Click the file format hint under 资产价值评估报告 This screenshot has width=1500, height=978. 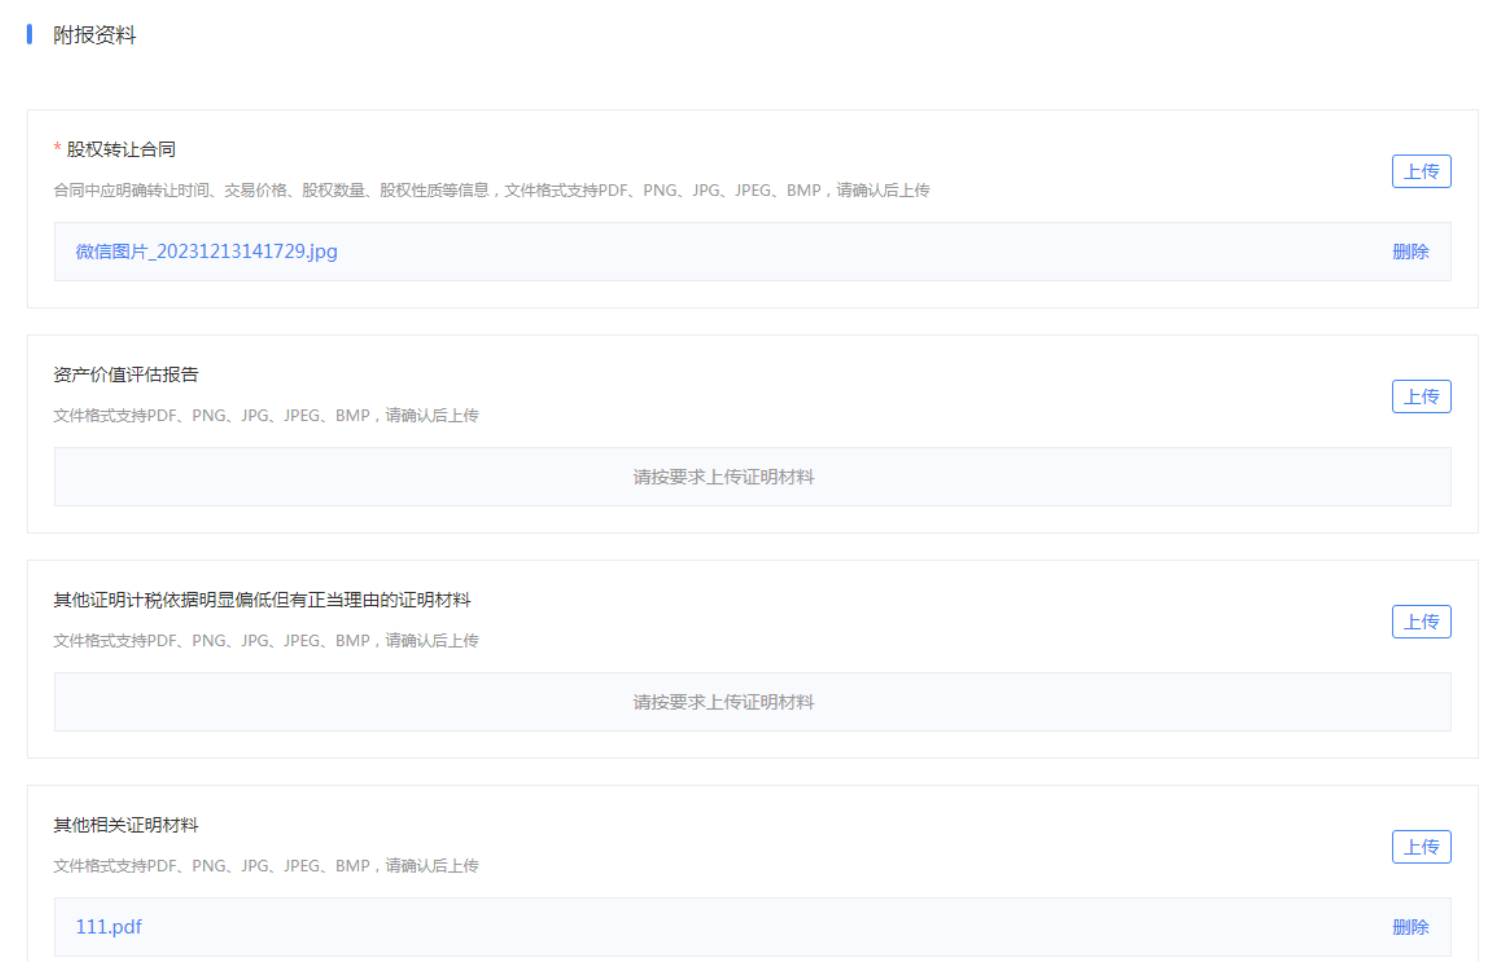pos(266,415)
